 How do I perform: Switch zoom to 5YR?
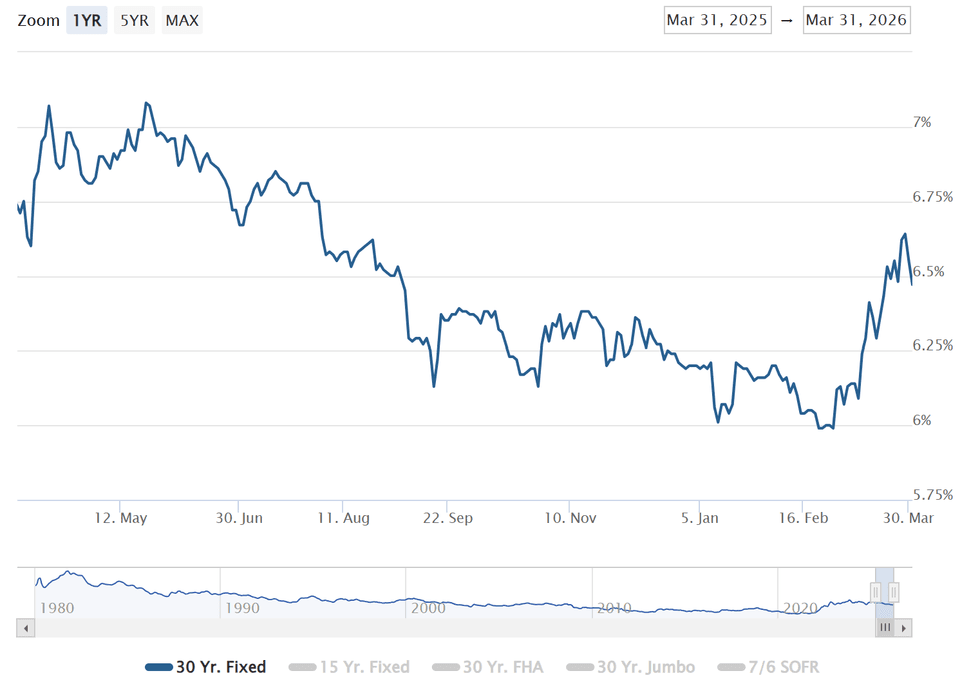pyautogui.click(x=133, y=20)
